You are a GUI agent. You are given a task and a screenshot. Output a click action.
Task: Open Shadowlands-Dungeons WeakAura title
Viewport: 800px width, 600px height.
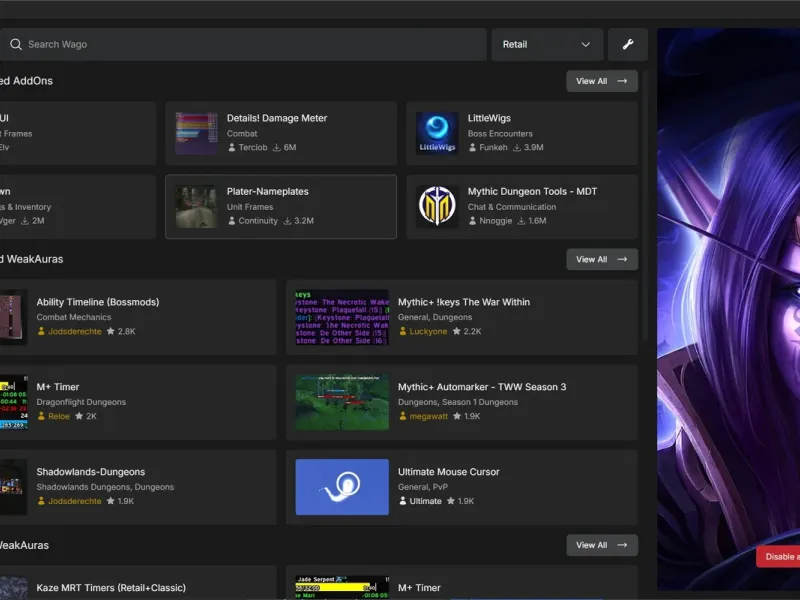point(90,472)
